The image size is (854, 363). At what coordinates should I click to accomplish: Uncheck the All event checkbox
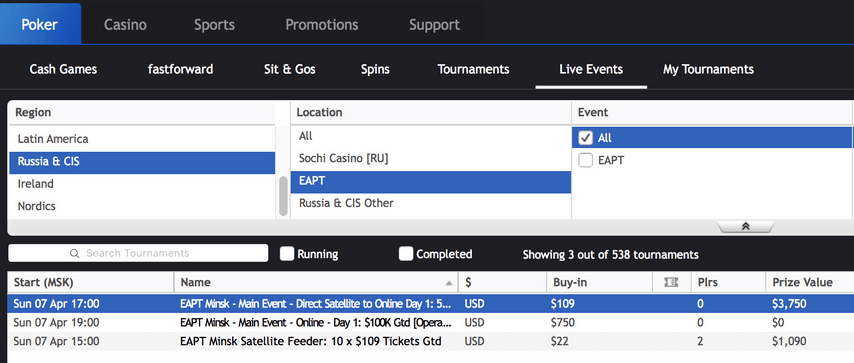(585, 138)
